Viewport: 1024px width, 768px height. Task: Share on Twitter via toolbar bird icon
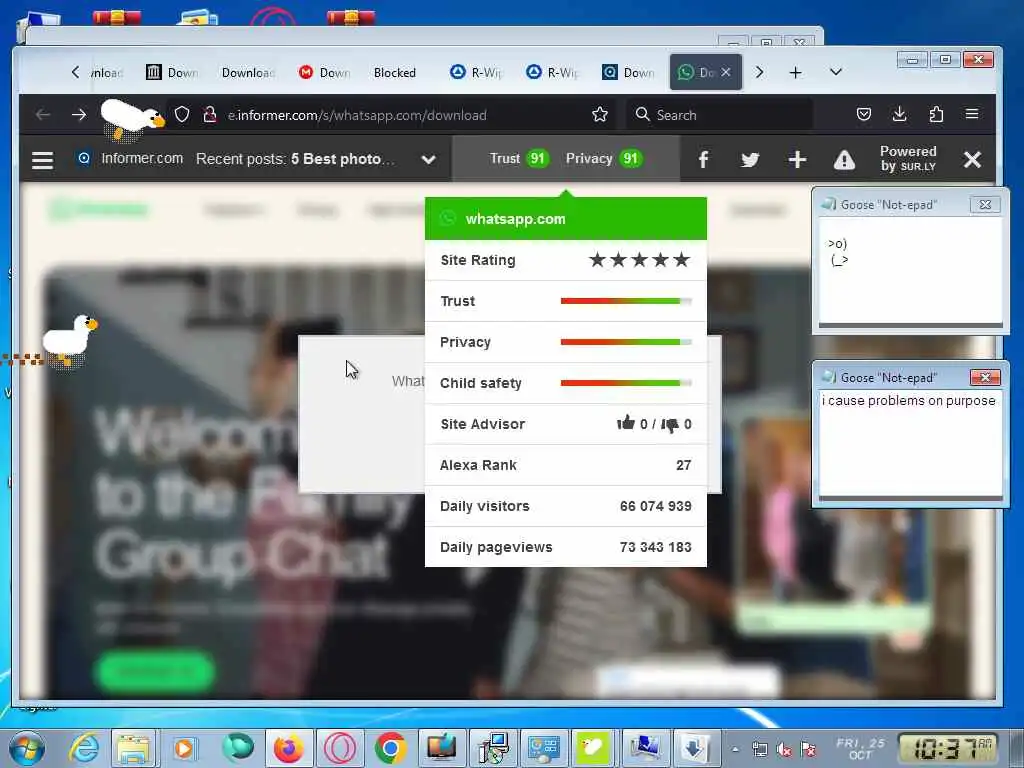(x=750, y=159)
